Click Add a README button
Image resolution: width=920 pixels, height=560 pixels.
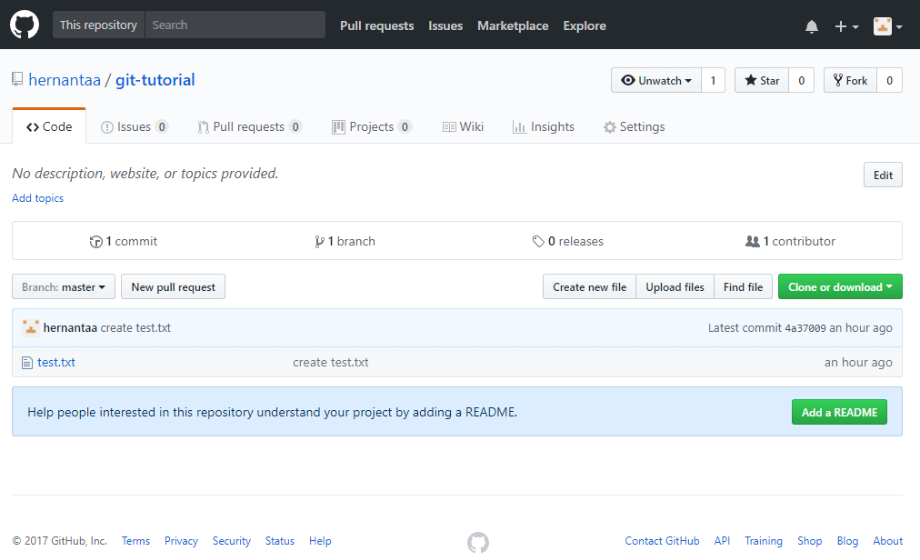(839, 412)
